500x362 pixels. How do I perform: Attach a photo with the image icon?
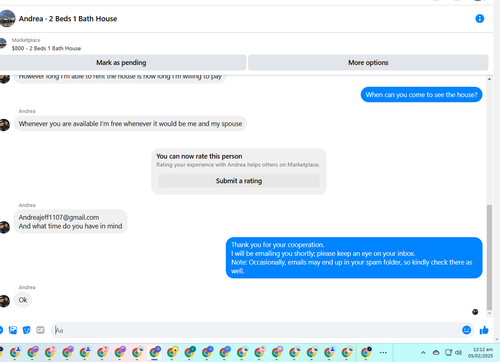coord(13,330)
